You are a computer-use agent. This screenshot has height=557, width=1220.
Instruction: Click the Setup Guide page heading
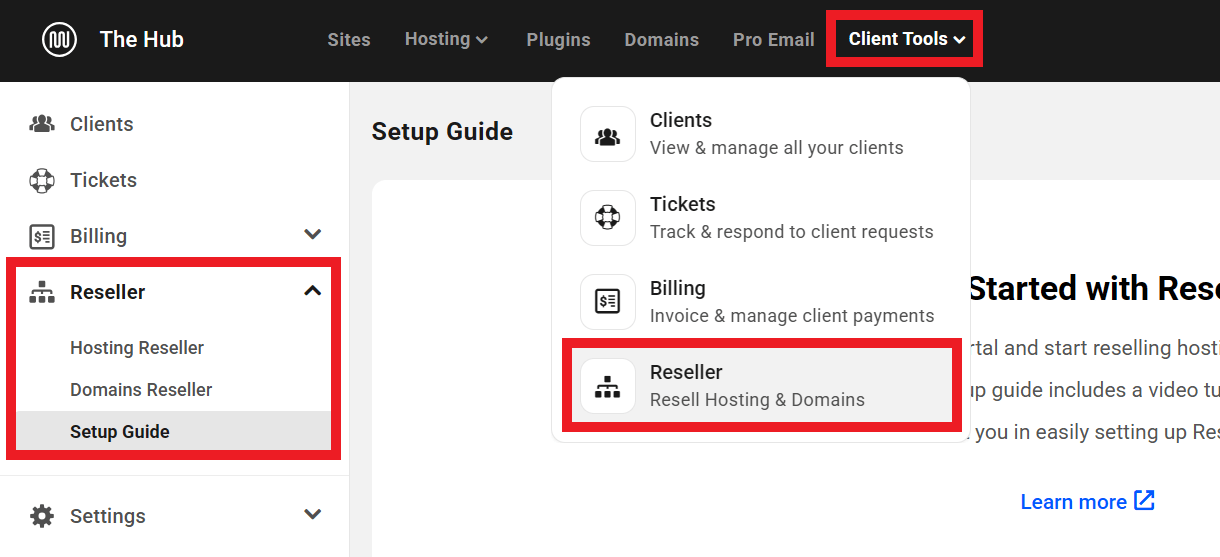(442, 132)
